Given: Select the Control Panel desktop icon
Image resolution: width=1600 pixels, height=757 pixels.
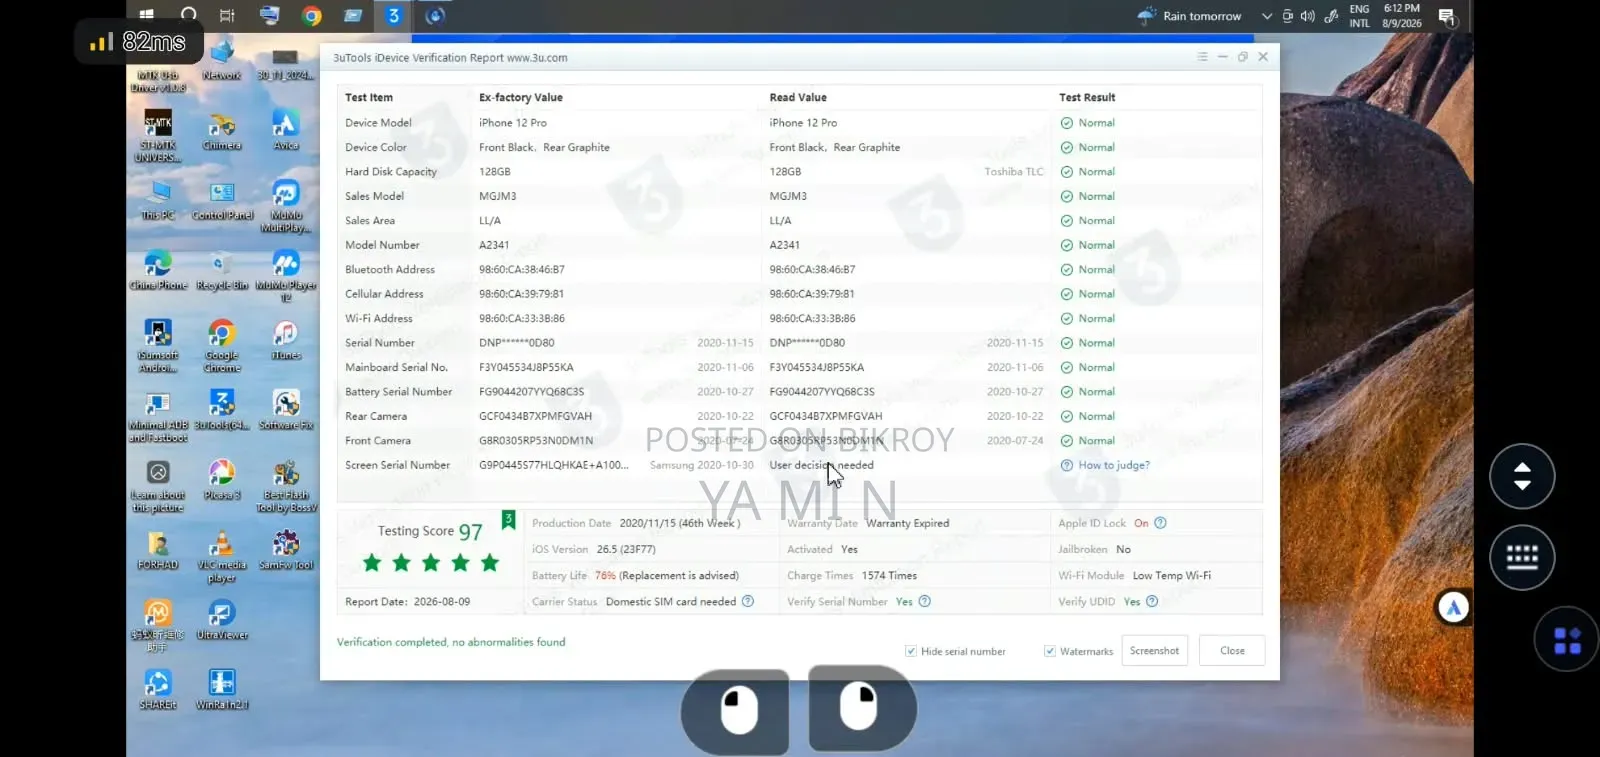Looking at the screenshot, I should [222, 200].
